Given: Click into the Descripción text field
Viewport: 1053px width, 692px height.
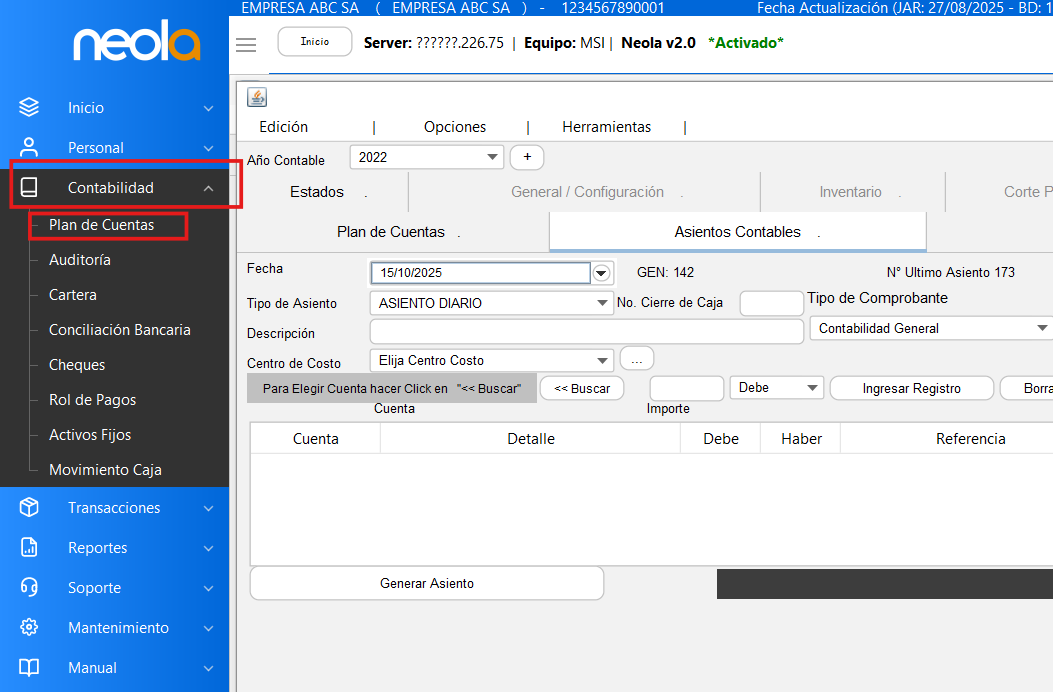Looking at the screenshot, I should click(x=586, y=332).
